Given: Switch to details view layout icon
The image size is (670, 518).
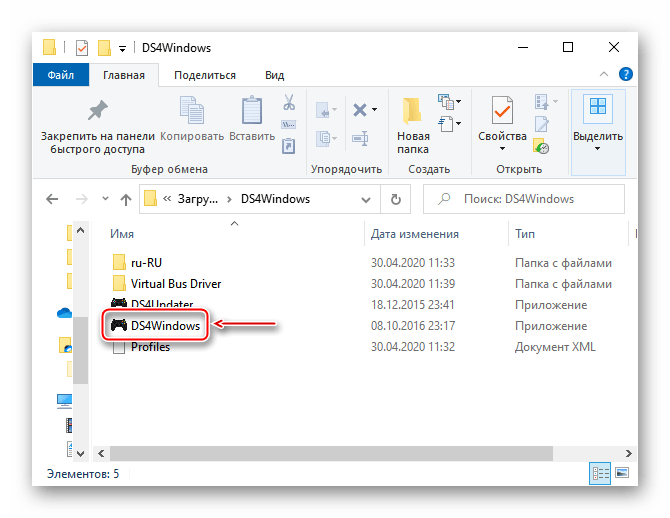Looking at the screenshot, I should [x=600, y=473].
